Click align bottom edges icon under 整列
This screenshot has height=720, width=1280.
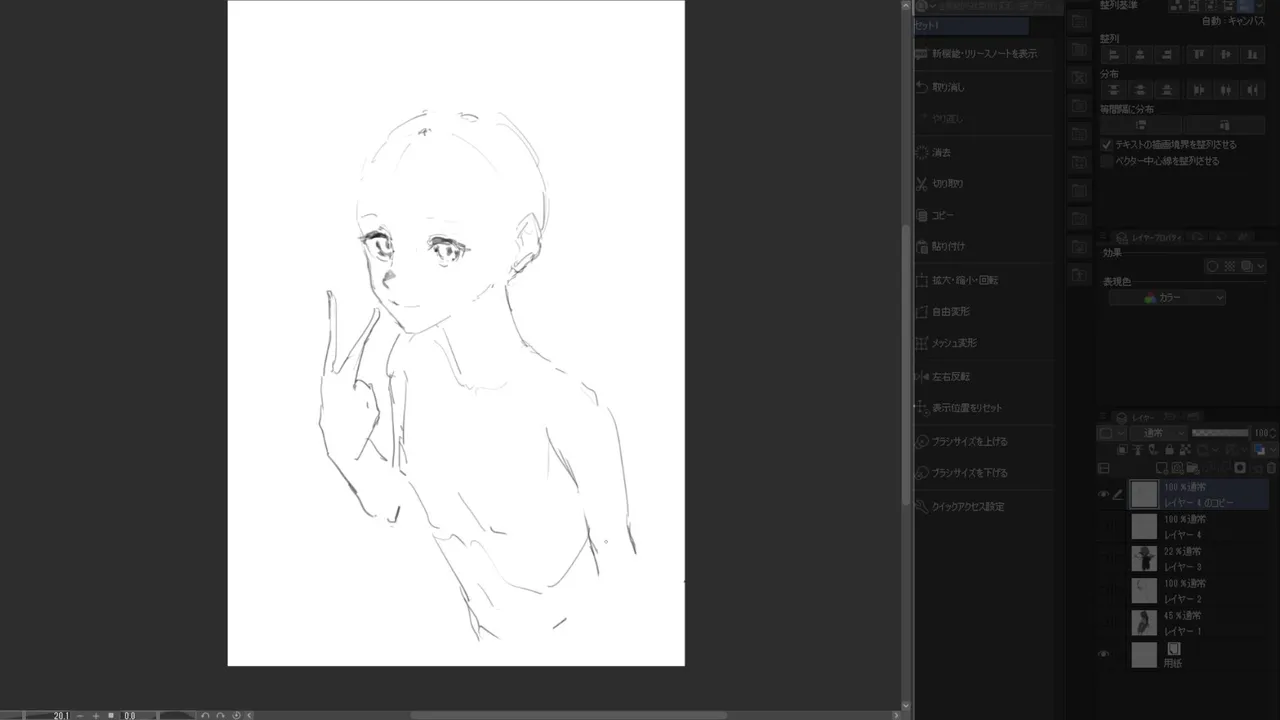[1253, 55]
